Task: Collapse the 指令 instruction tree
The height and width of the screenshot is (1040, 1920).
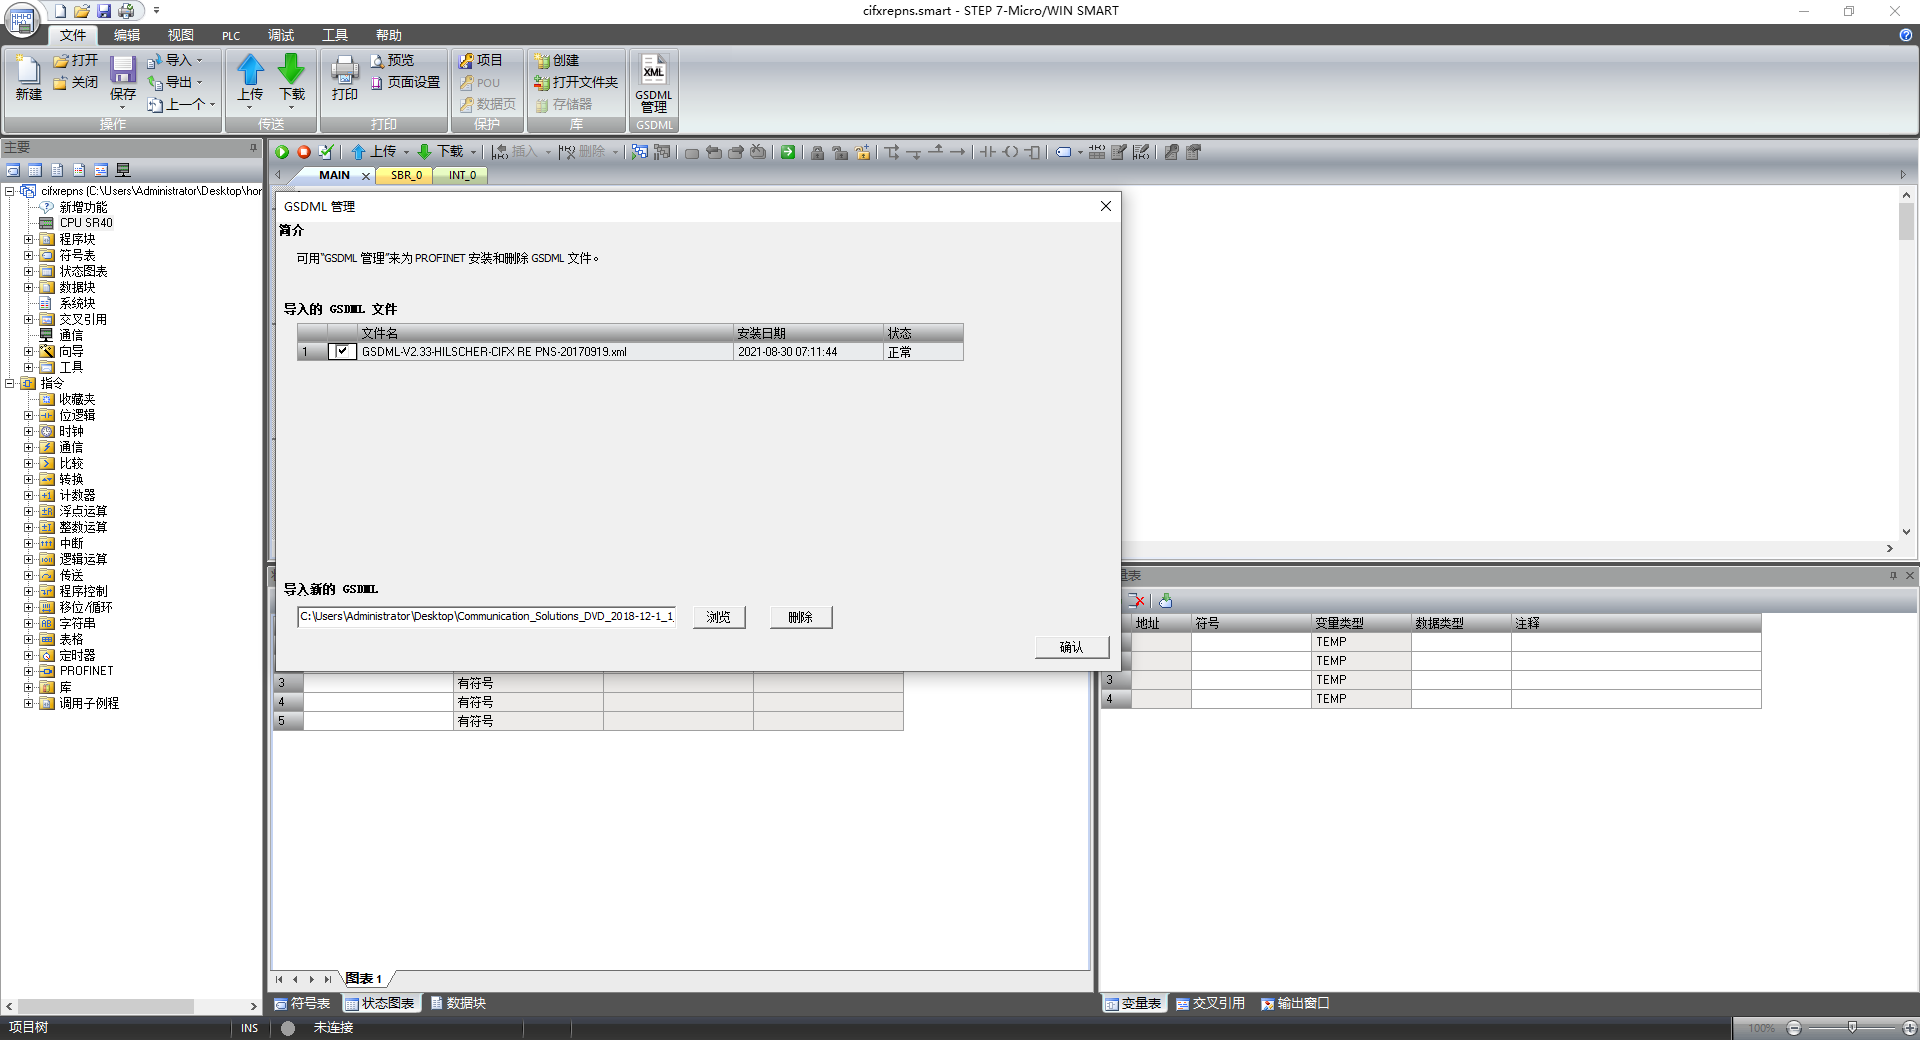Action: (x=10, y=384)
